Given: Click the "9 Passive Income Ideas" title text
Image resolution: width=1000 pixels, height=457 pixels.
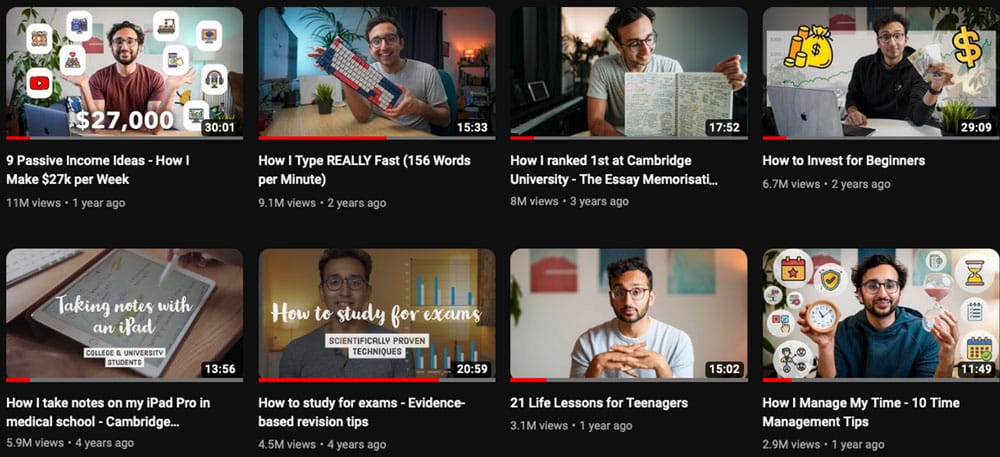Looking at the screenshot, I should [x=98, y=170].
